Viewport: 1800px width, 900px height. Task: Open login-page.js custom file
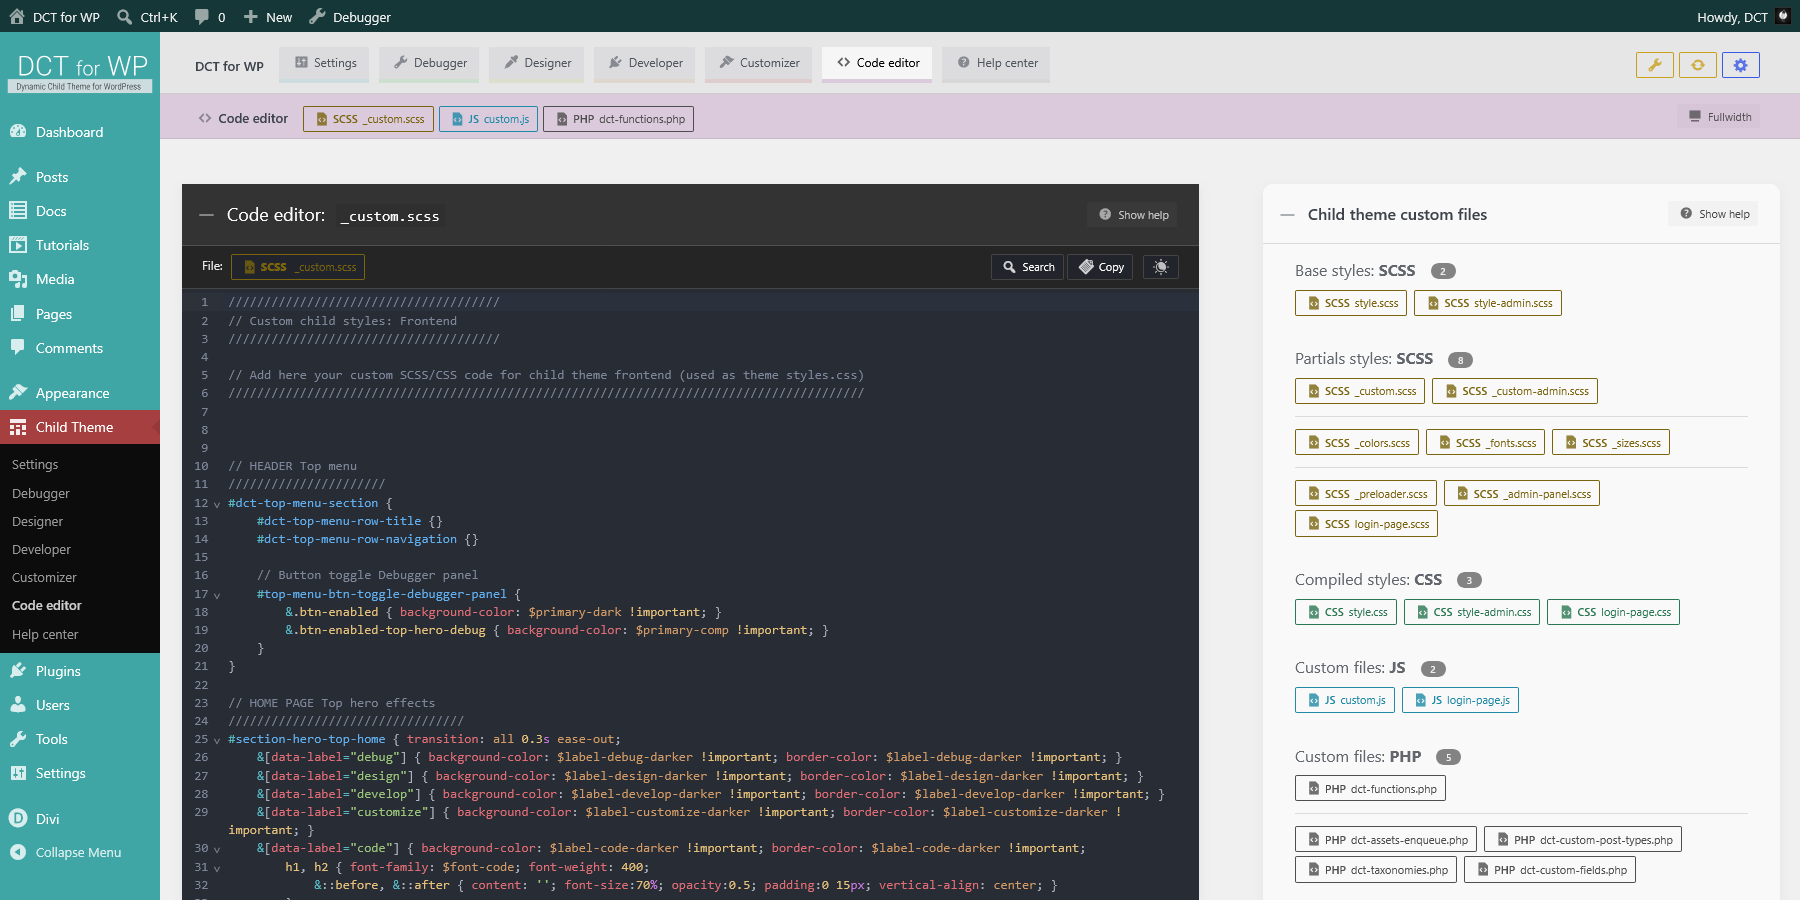pyautogui.click(x=1460, y=700)
